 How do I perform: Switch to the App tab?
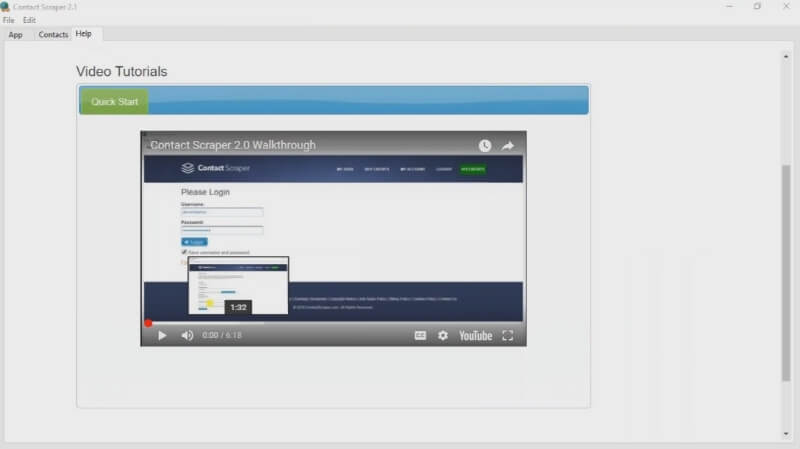(x=15, y=35)
